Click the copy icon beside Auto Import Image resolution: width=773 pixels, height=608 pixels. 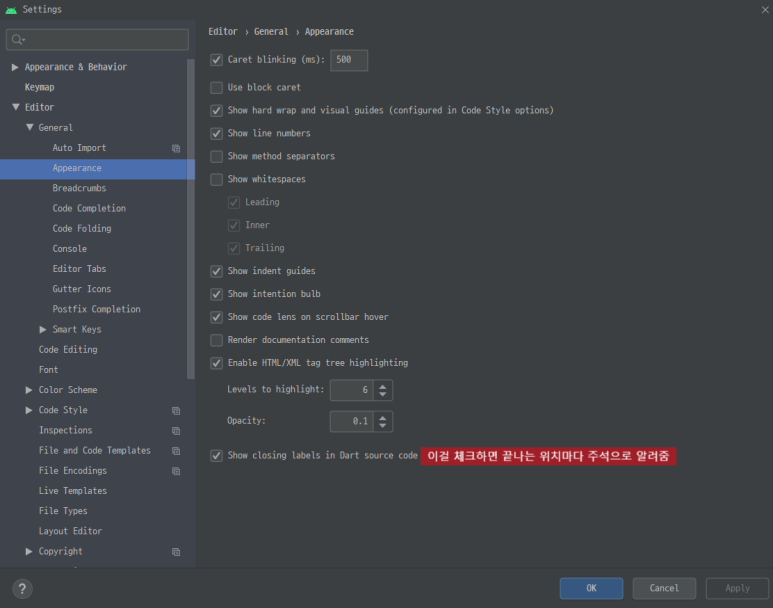pyautogui.click(x=176, y=148)
